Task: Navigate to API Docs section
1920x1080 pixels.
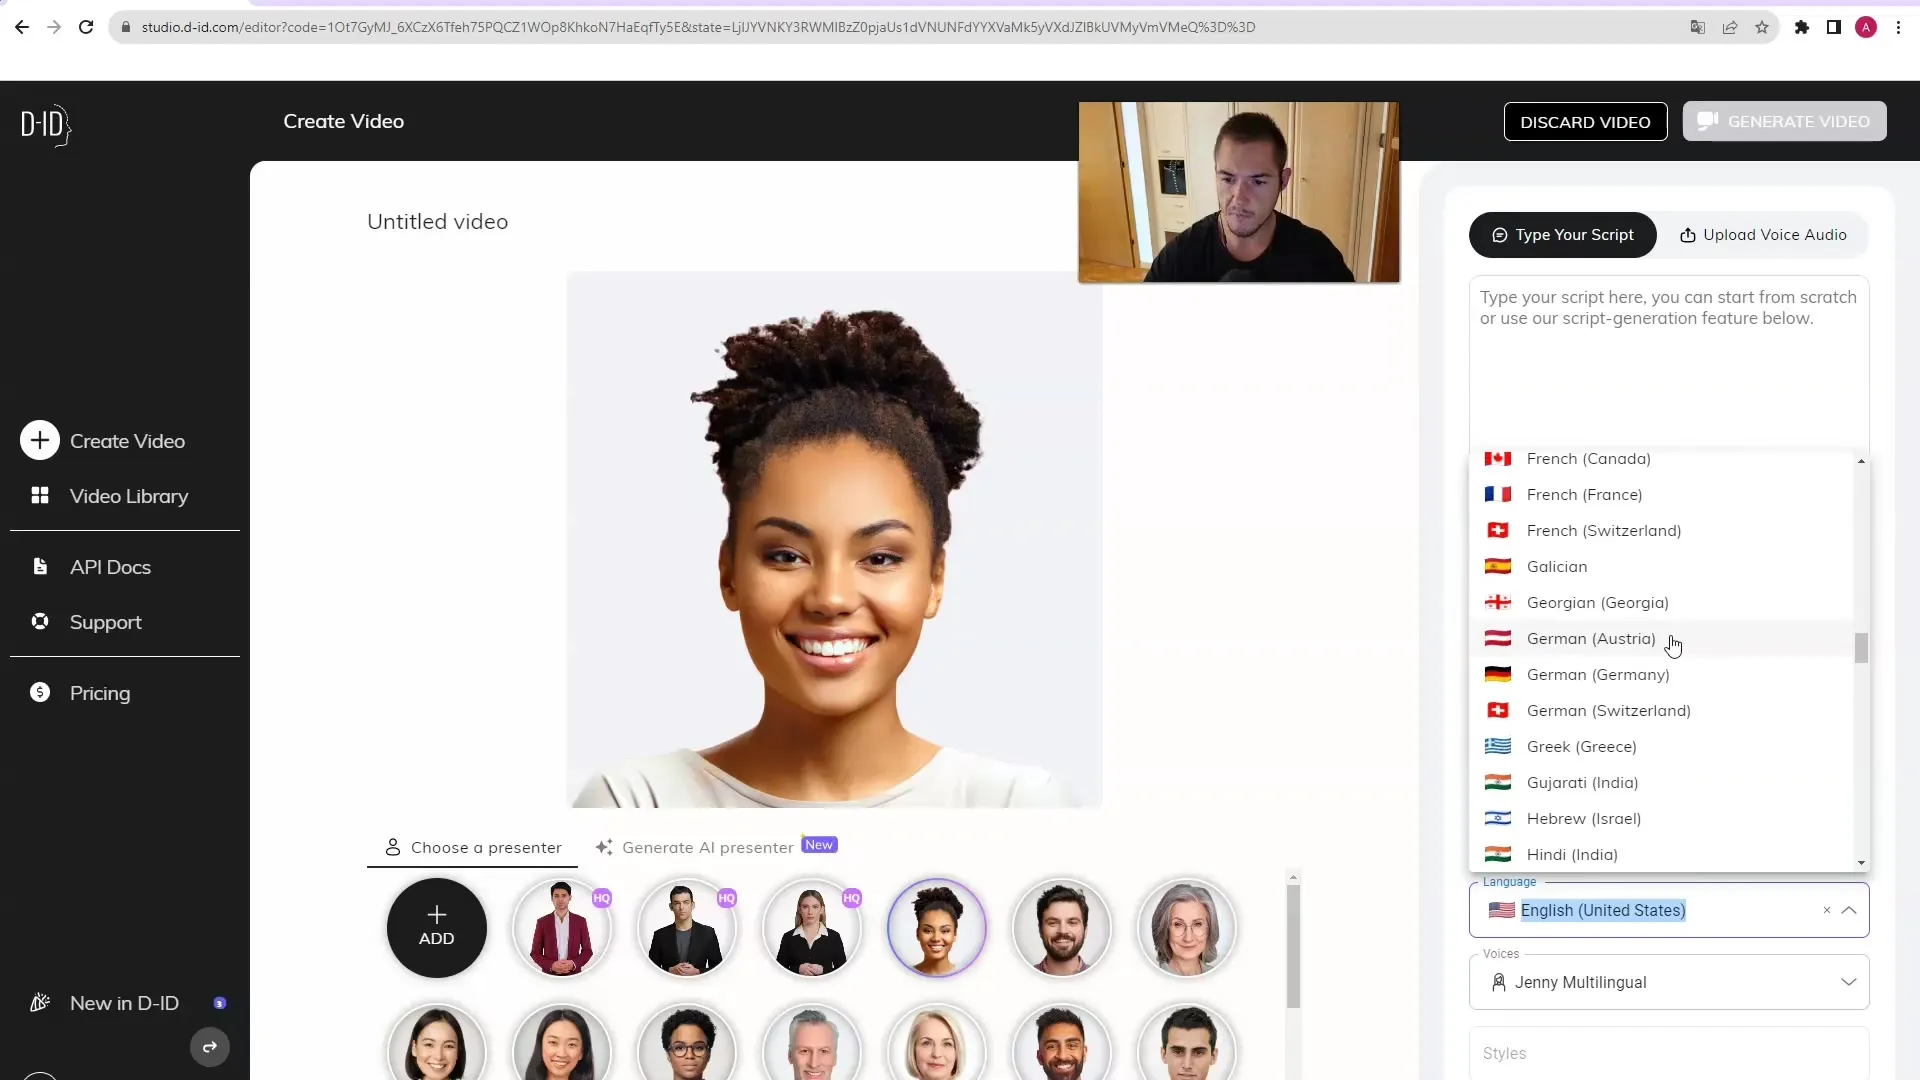Action: point(109,566)
